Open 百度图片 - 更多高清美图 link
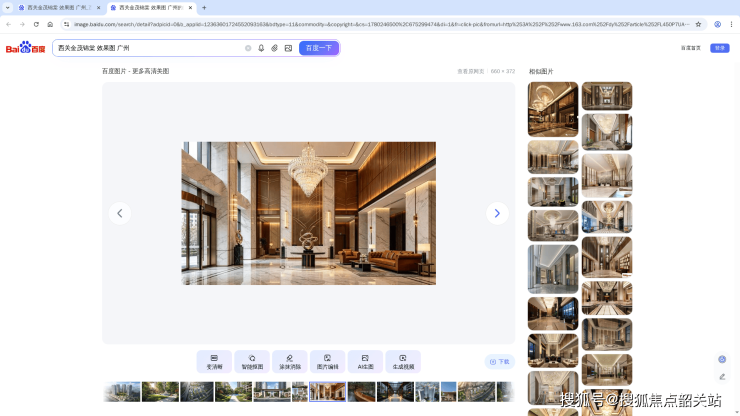 pyautogui.click(x=135, y=71)
